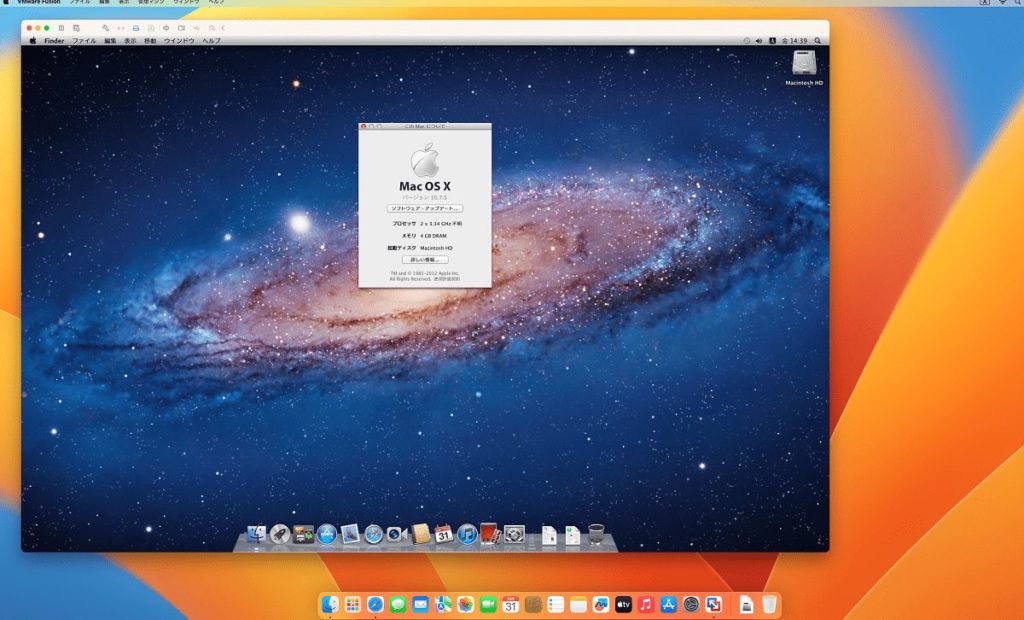The width and height of the screenshot is (1024, 620).
Task: Open the guest Apple menu
Action: click(33, 41)
